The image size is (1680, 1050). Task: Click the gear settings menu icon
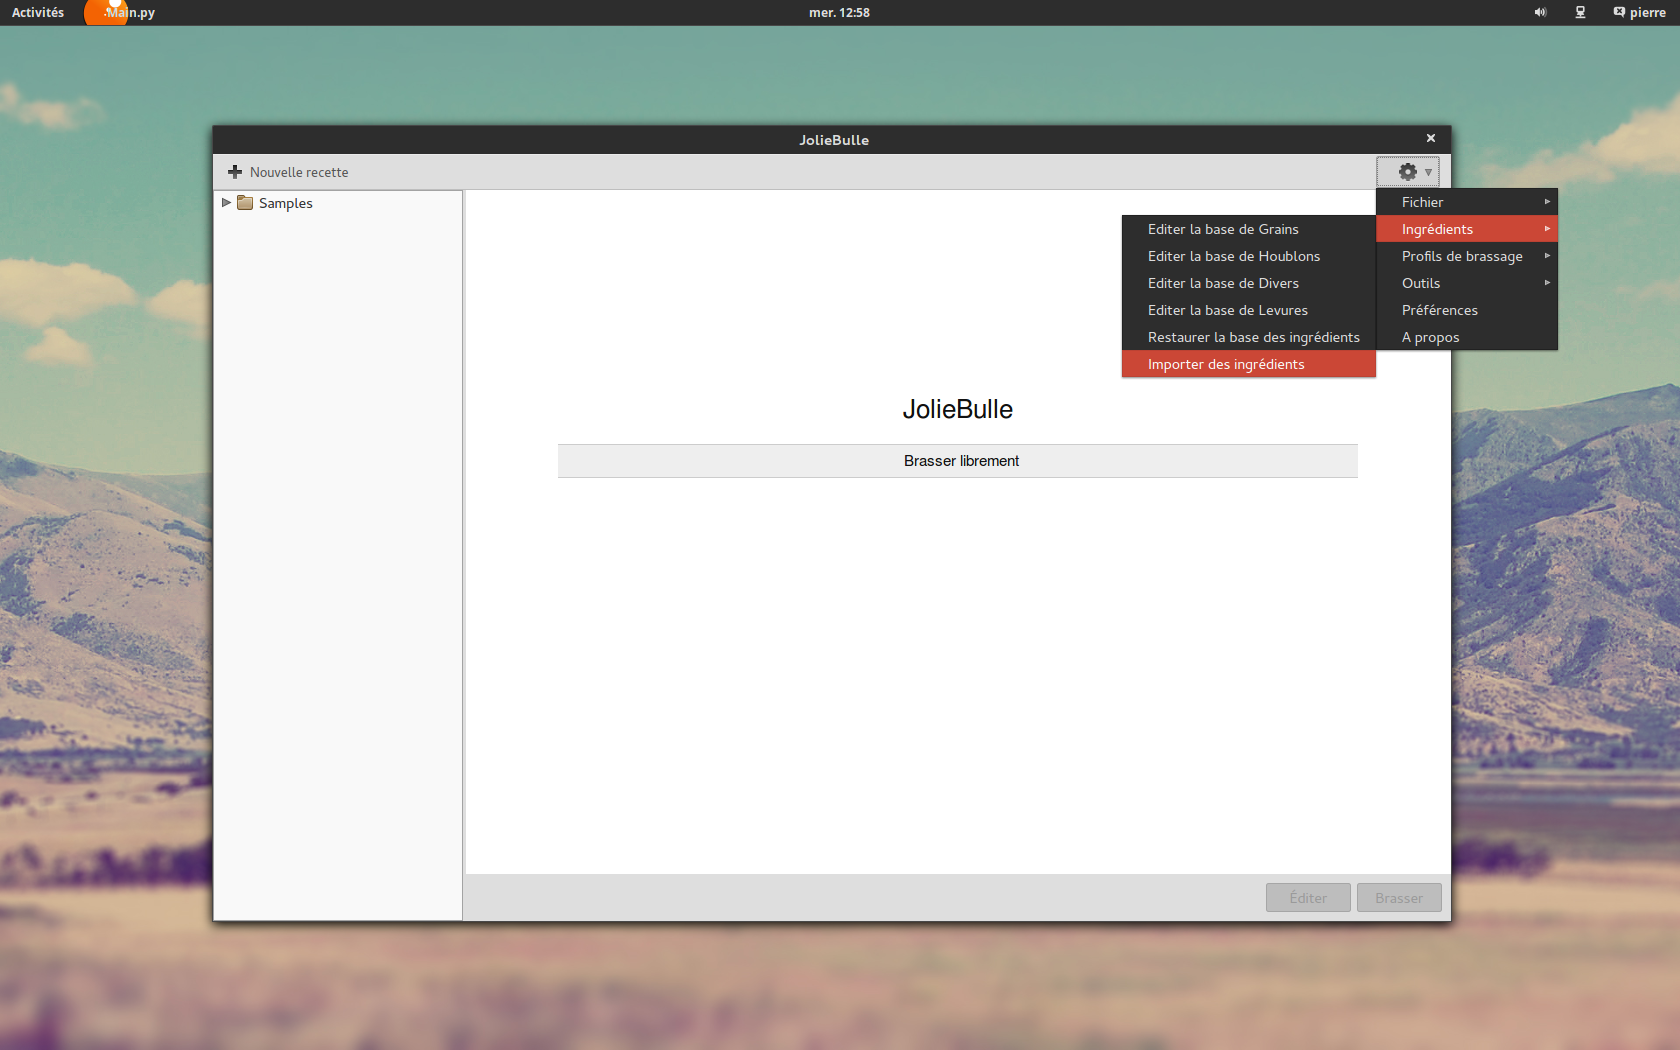coord(1407,172)
